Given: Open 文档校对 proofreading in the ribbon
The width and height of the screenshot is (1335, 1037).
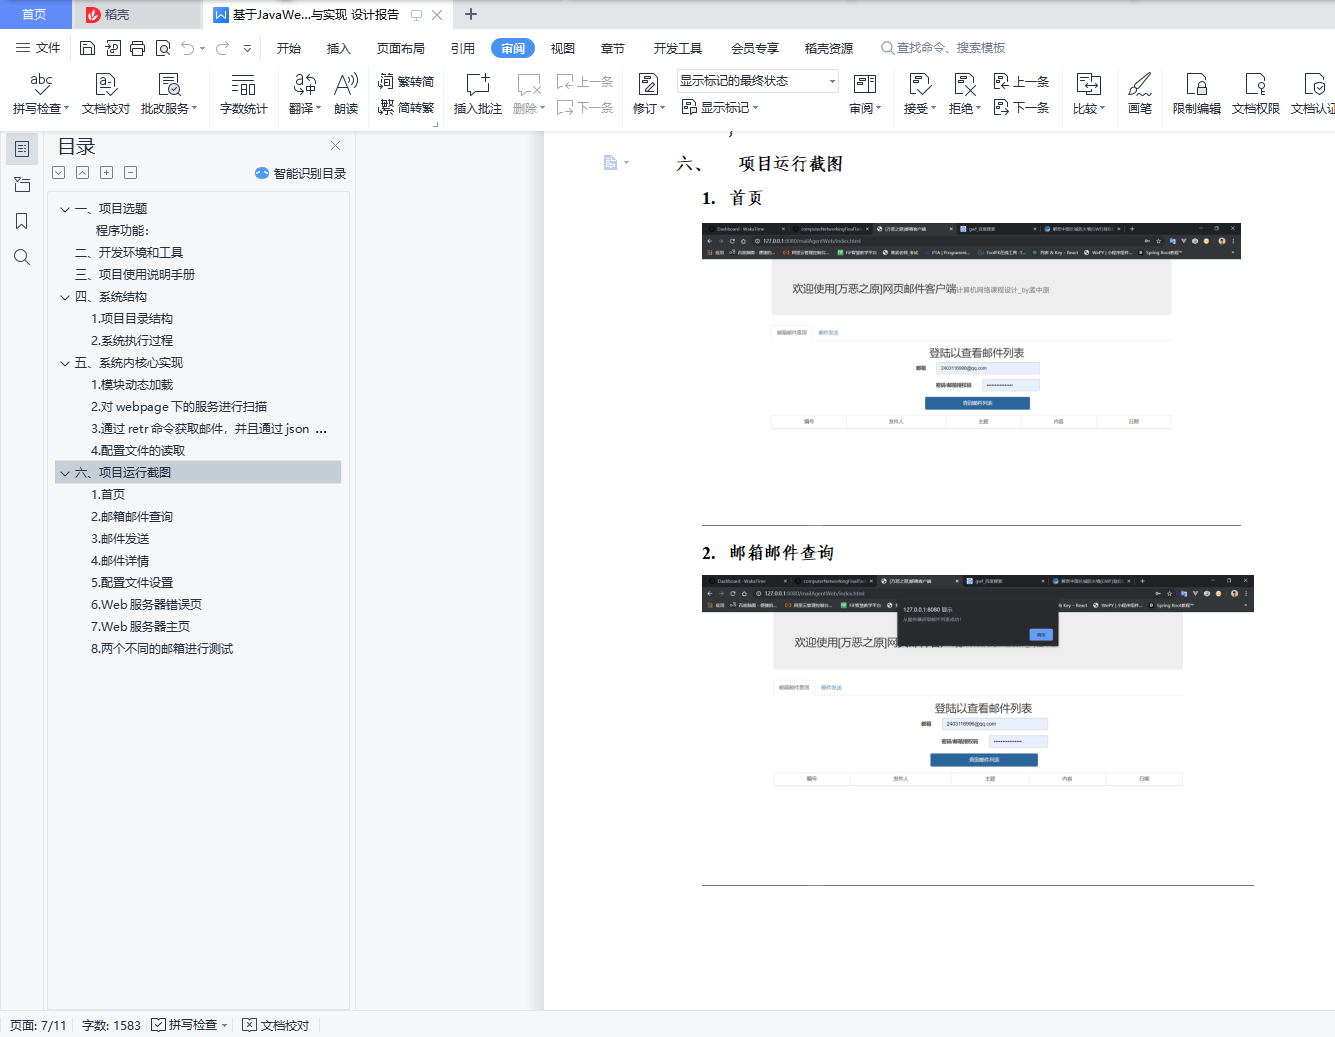Looking at the screenshot, I should [106, 94].
